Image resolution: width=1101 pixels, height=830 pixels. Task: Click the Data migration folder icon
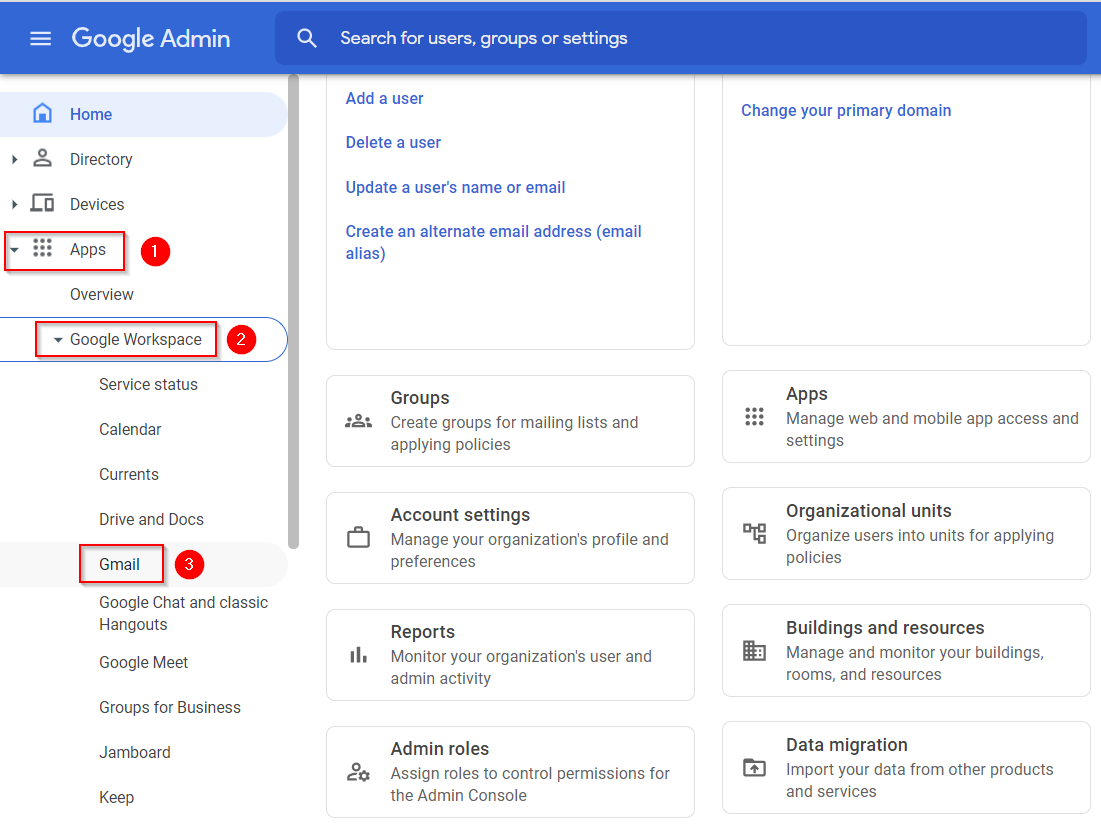(x=754, y=768)
